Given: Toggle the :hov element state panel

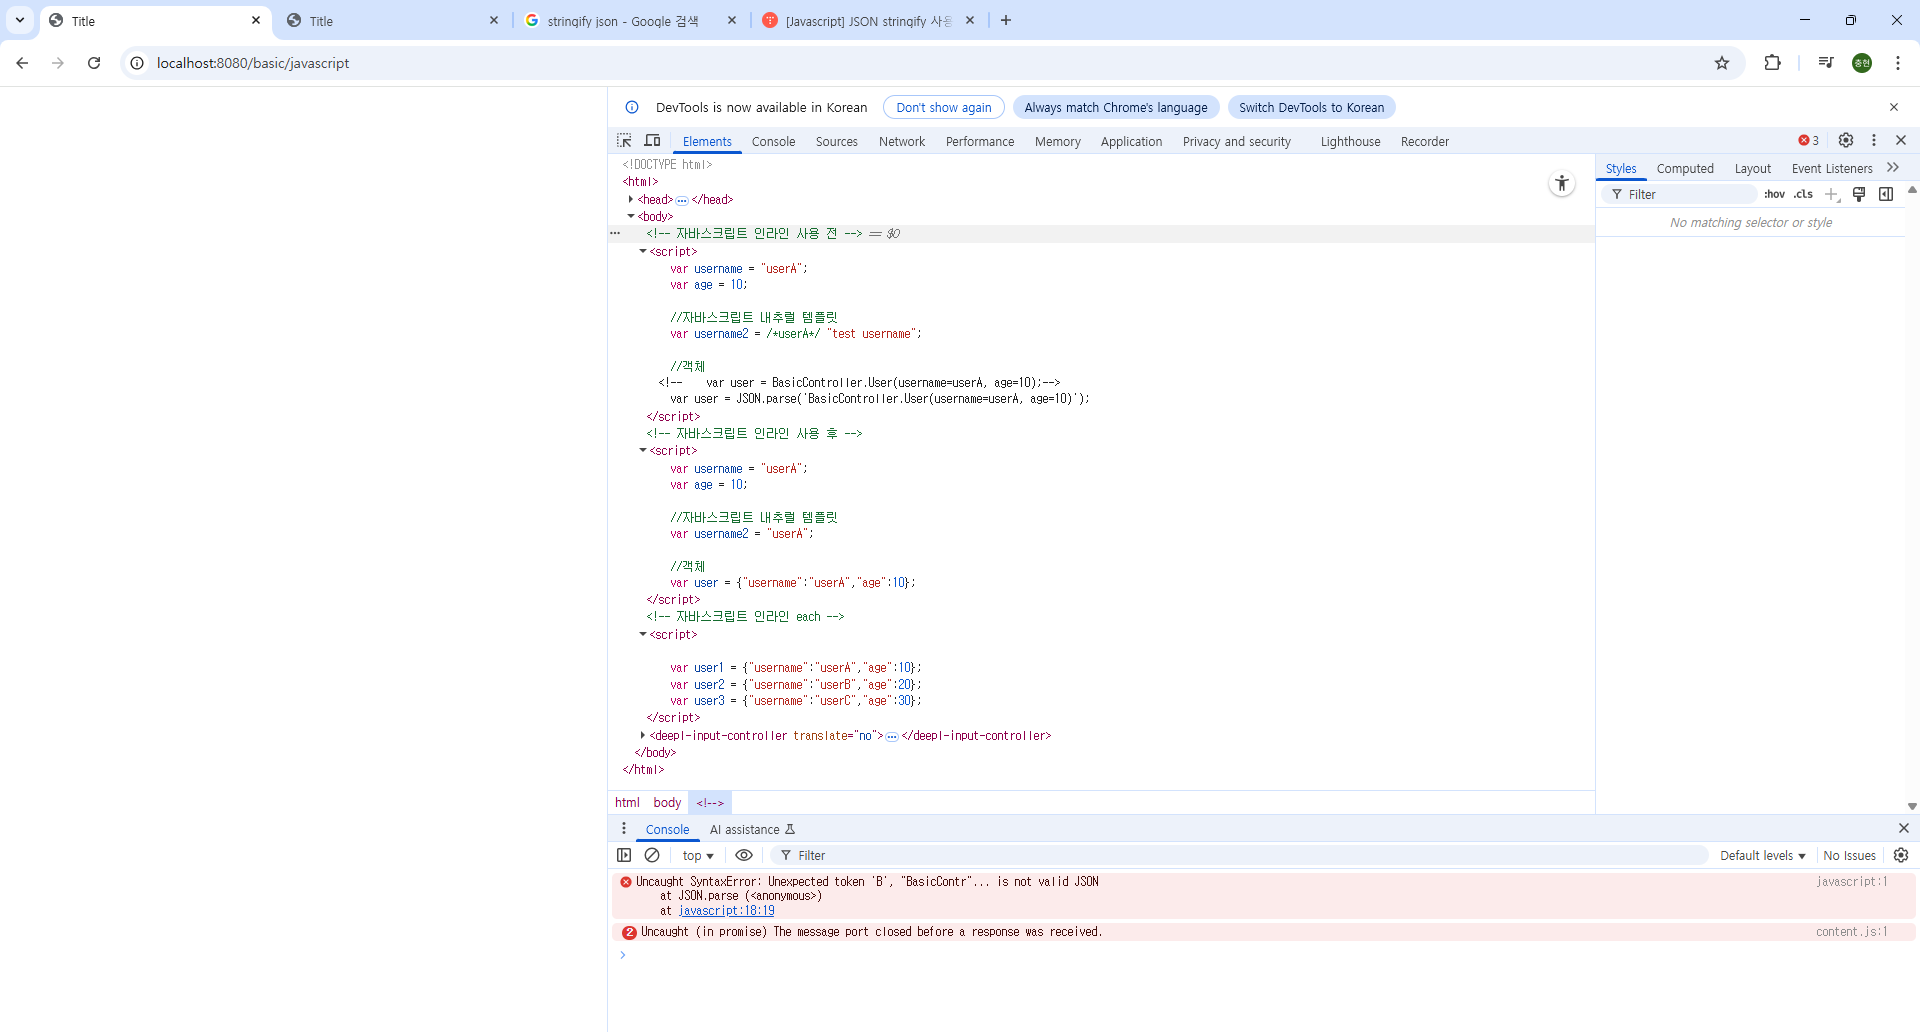Looking at the screenshot, I should [x=1774, y=194].
